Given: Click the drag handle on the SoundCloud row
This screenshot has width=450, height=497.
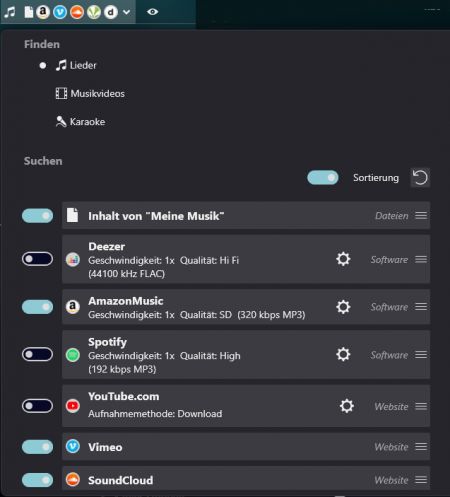Looking at the screenshot, I should tap(421, 480).
